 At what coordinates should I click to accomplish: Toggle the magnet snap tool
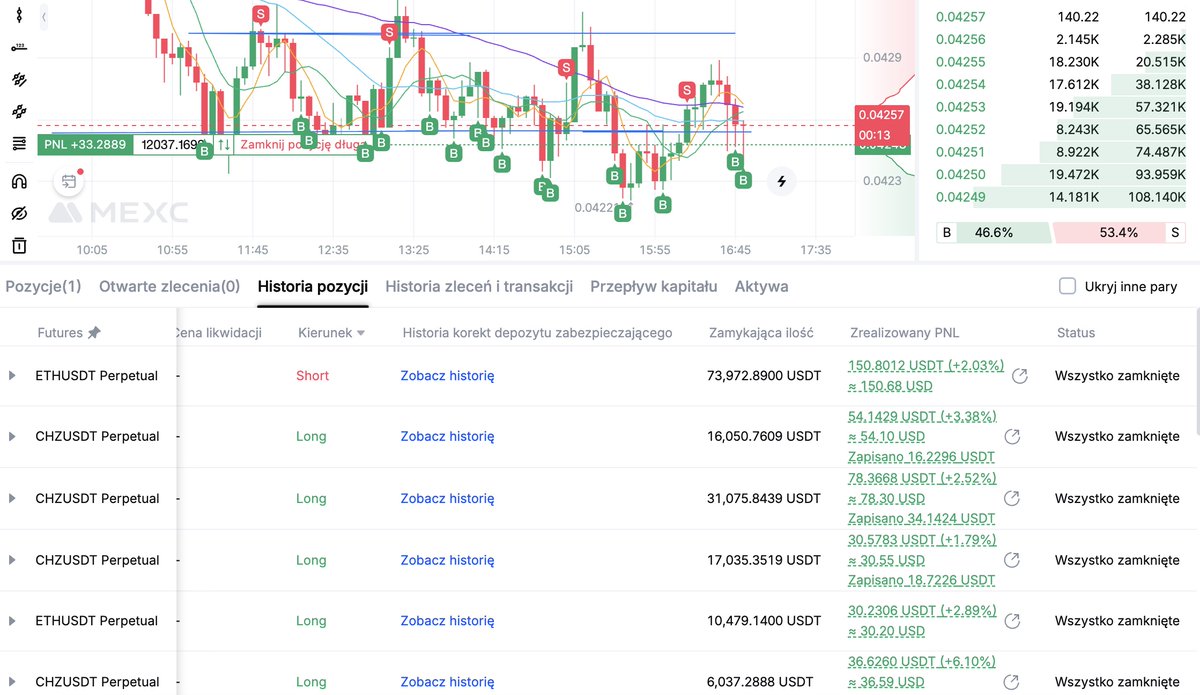pyautogui.click(x=19, y=181)
